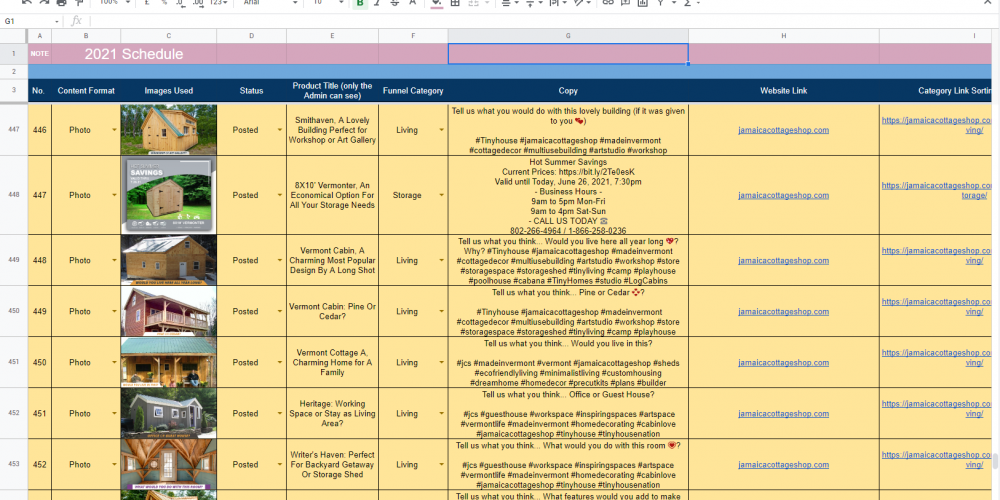Open jamaicacottageshop.com link in row 446
The height and width of the screenshot is (500, 1000).
click(783, 130)
